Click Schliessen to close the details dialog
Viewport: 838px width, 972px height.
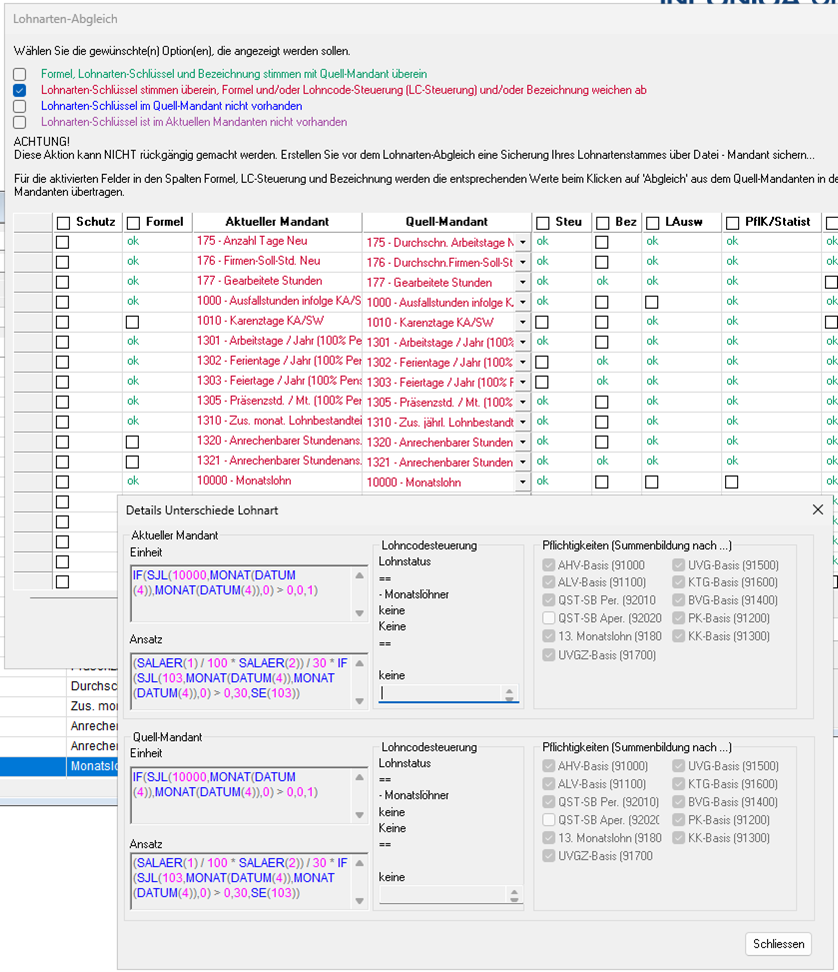(778, 943)
